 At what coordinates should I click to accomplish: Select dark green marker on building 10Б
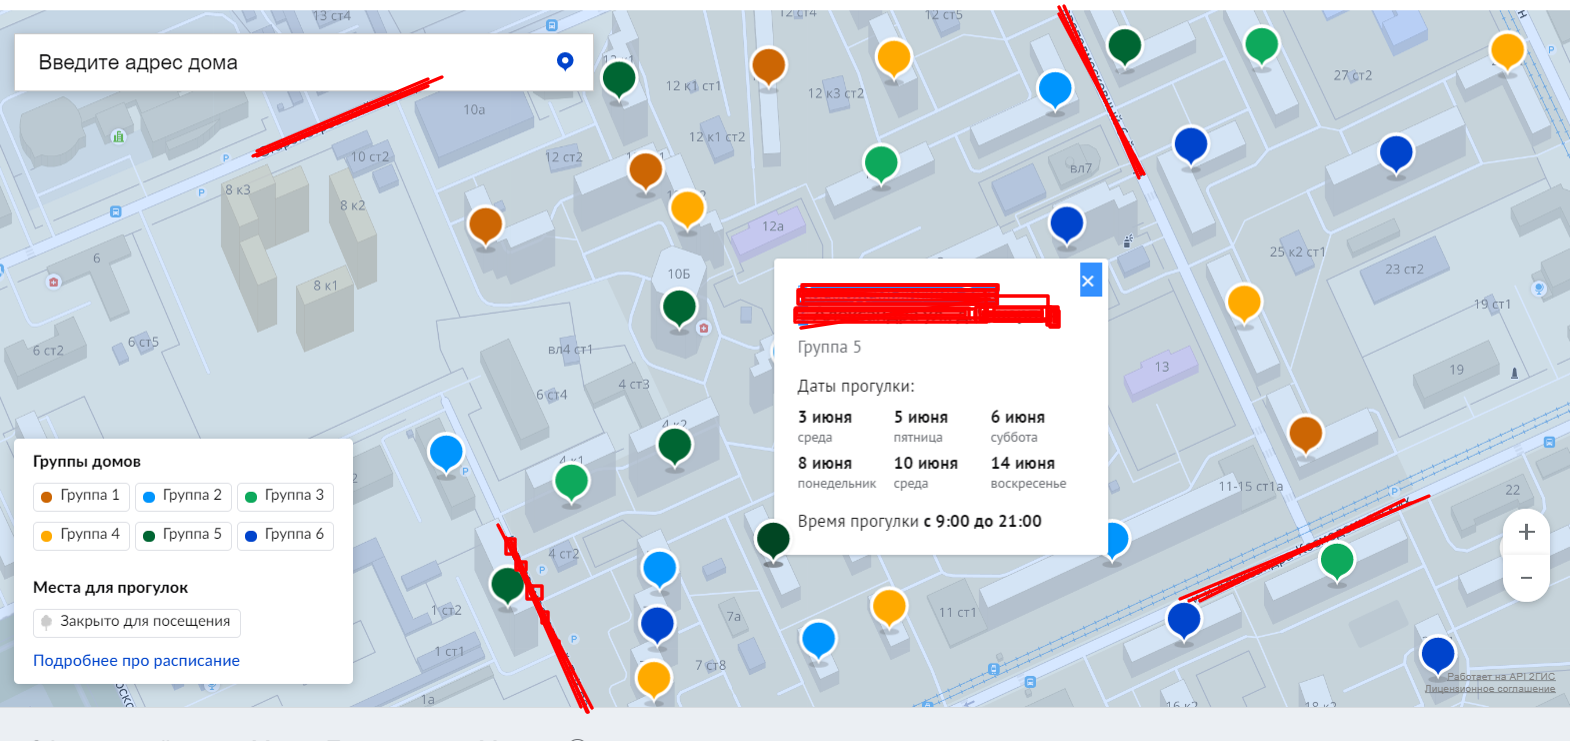680,306
